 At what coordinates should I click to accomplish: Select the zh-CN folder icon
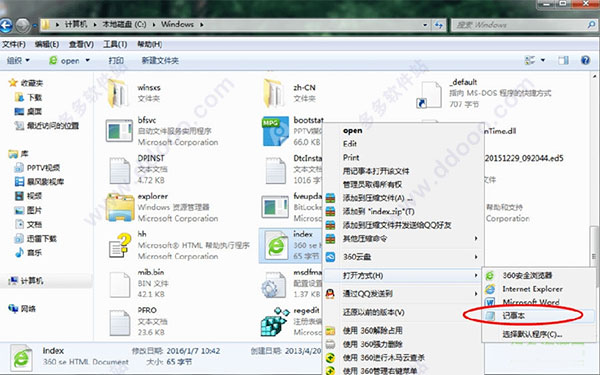tap(274, 93)
